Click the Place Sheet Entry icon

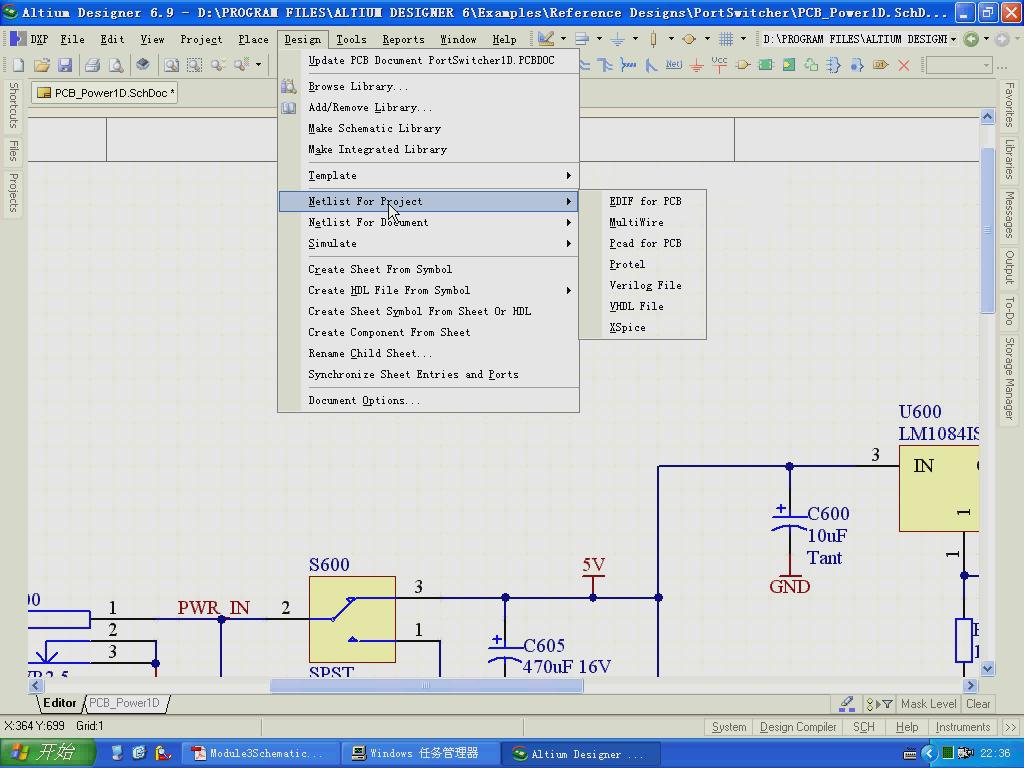[x=788, y=65]
